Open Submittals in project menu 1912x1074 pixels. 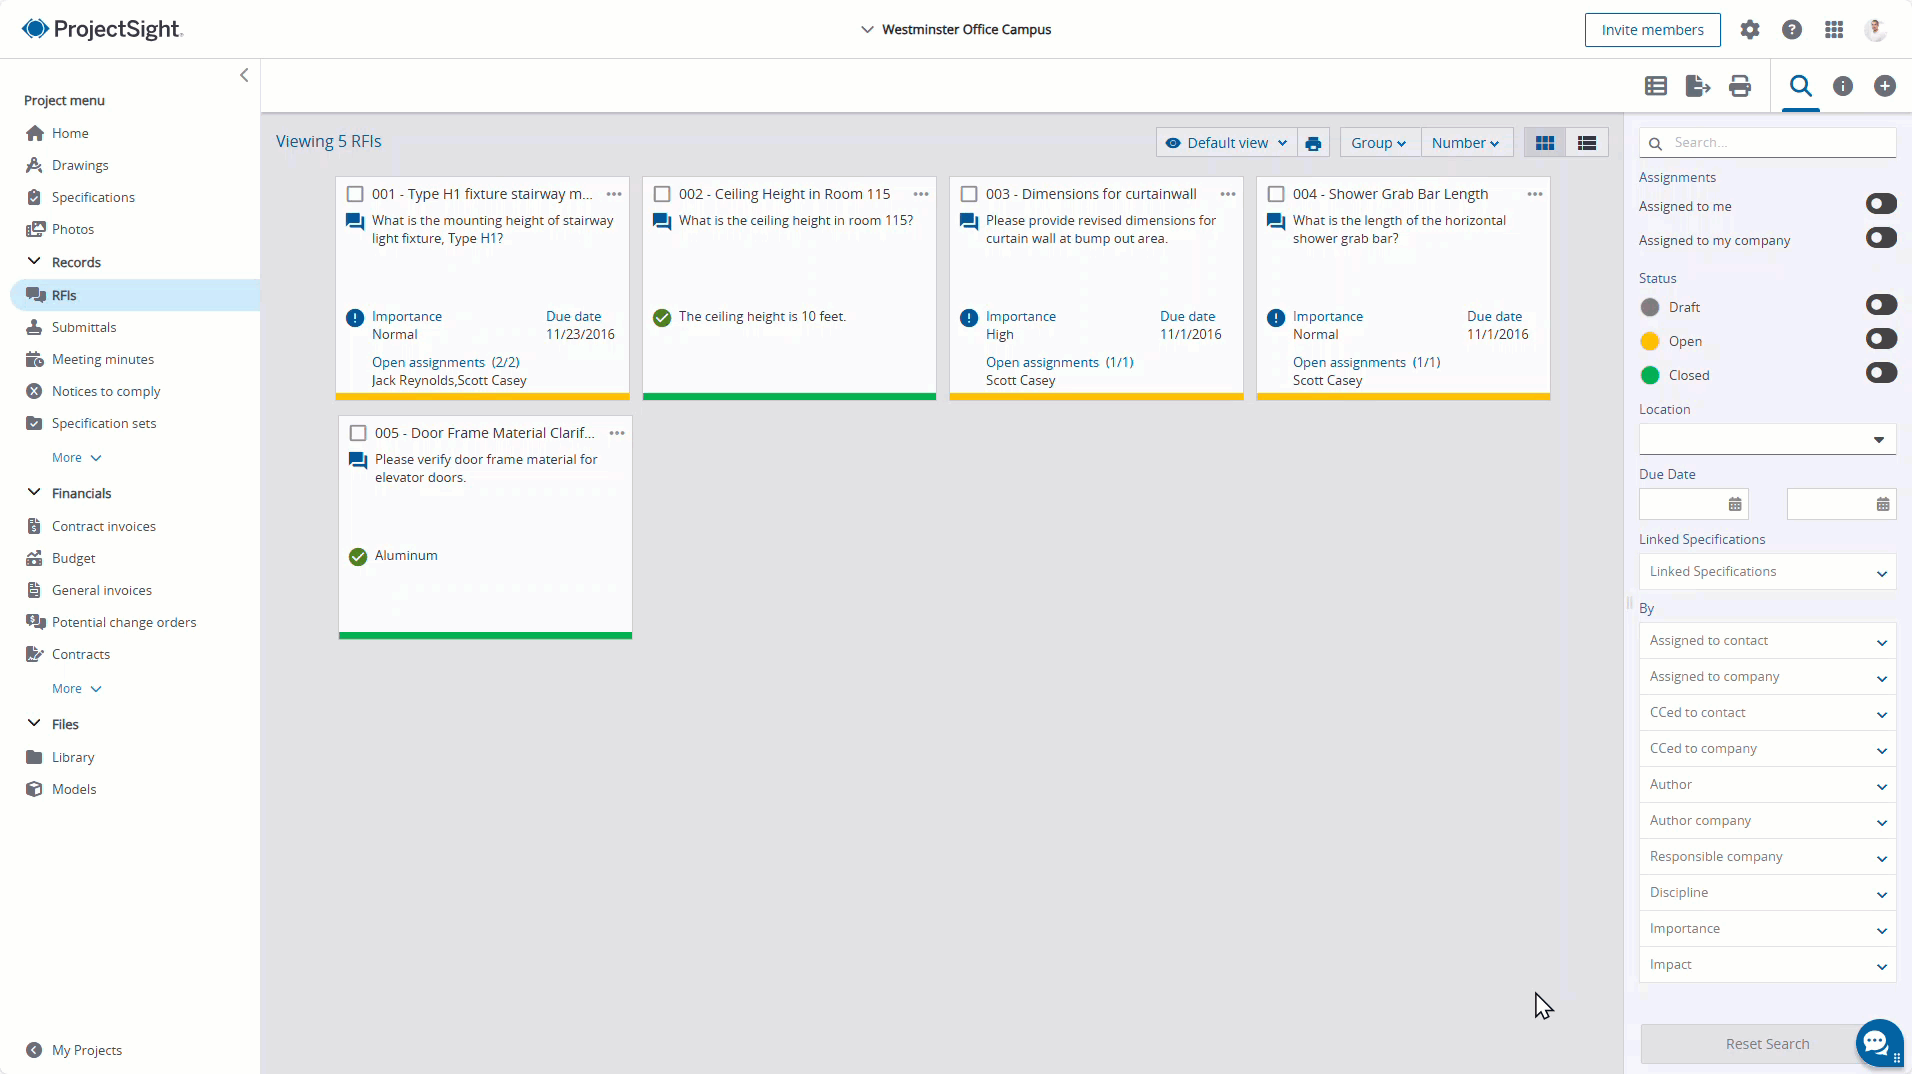84,327
